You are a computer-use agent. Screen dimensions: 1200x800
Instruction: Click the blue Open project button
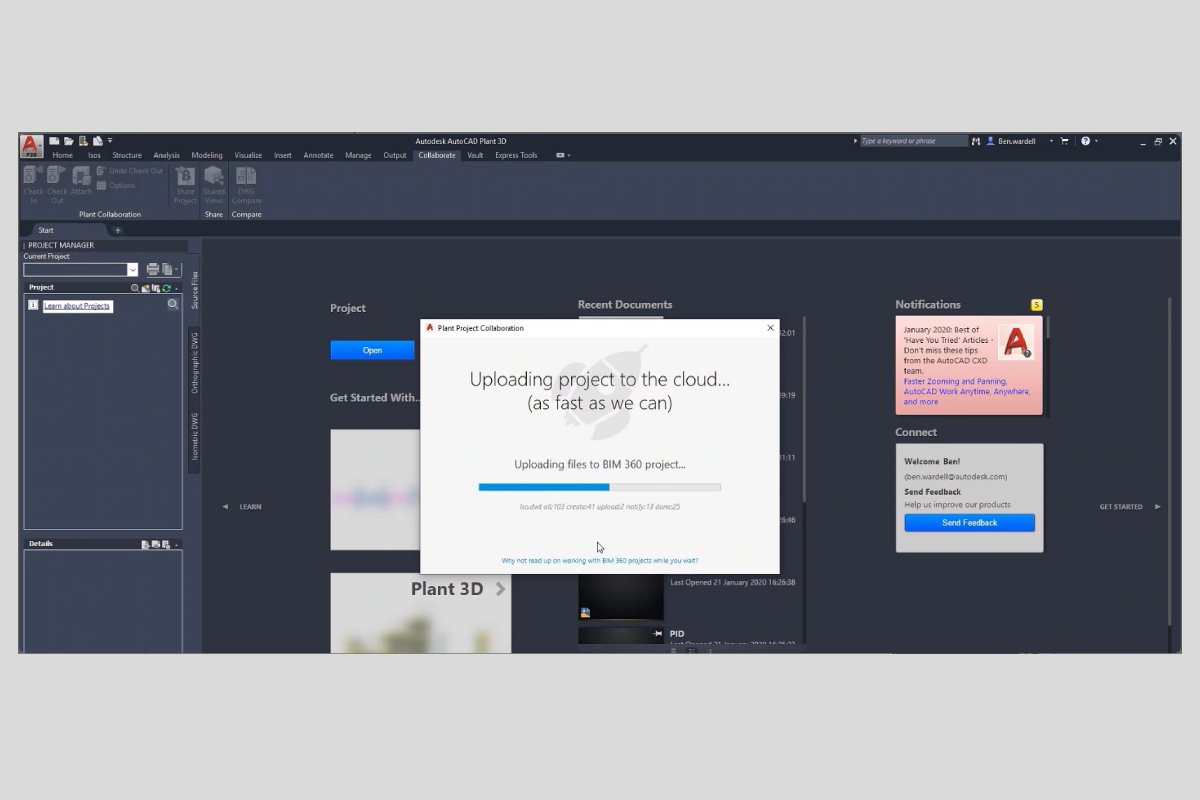[x=372, y=350]
